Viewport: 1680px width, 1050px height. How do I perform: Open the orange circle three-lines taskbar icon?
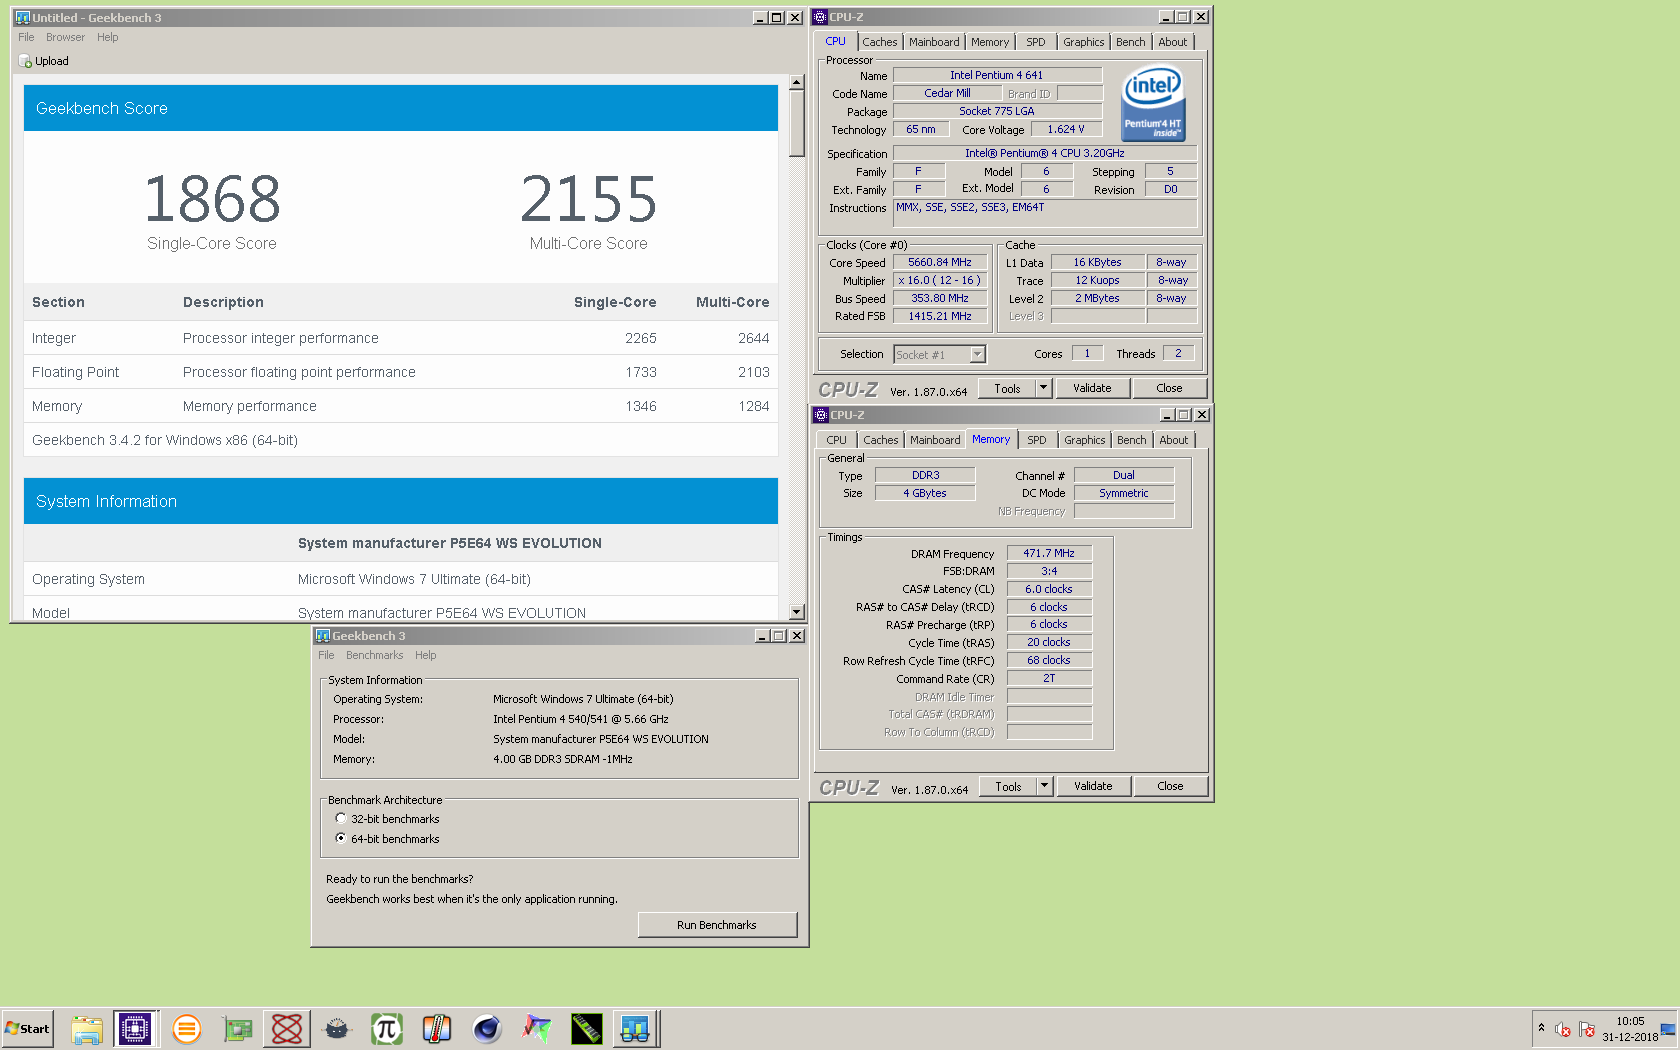click(187, 1029)
